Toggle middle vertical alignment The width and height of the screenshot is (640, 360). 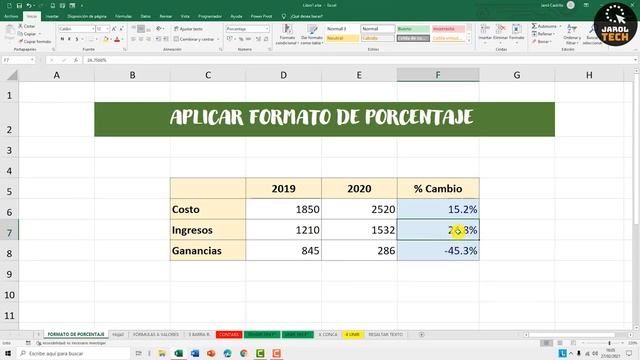pyautogui.click(x=141, y=29)
